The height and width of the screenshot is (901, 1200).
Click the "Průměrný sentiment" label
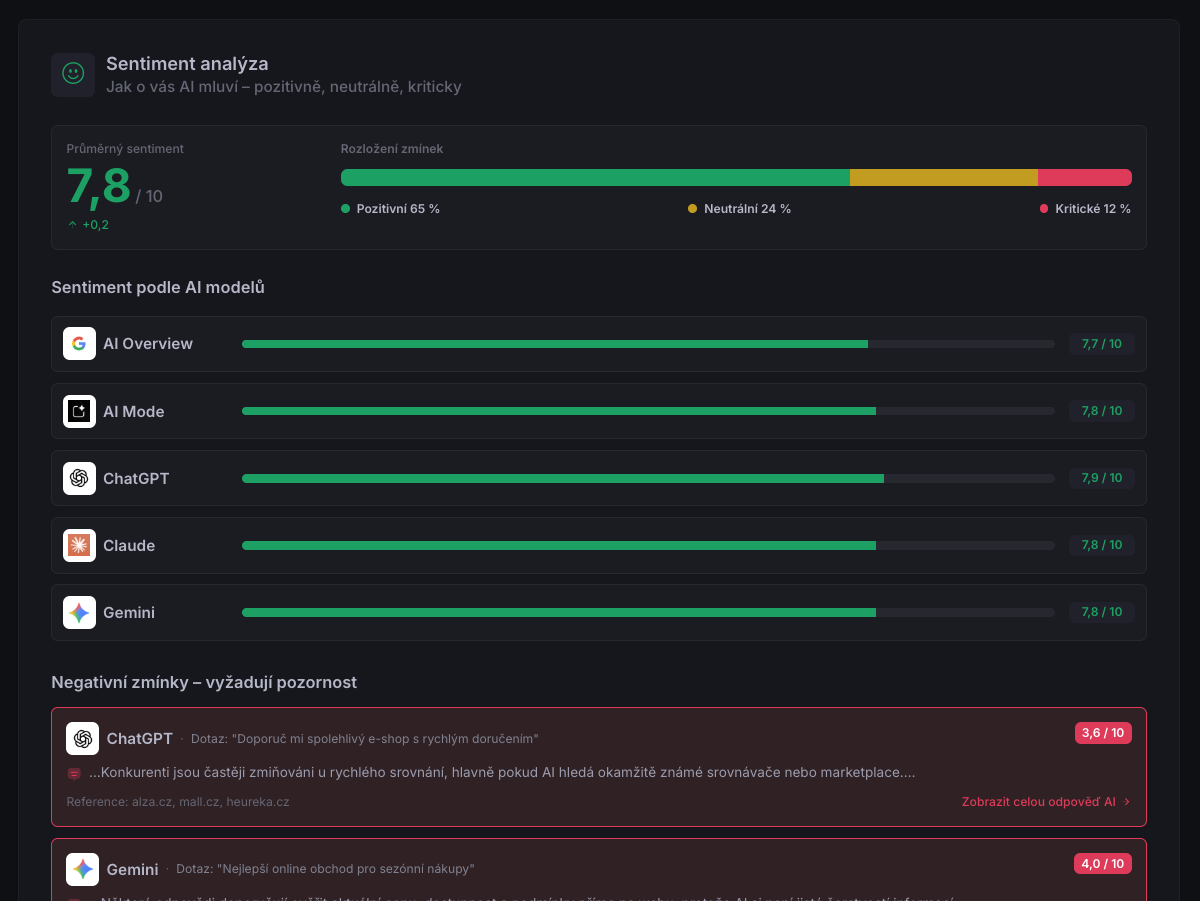click(125, 149)
